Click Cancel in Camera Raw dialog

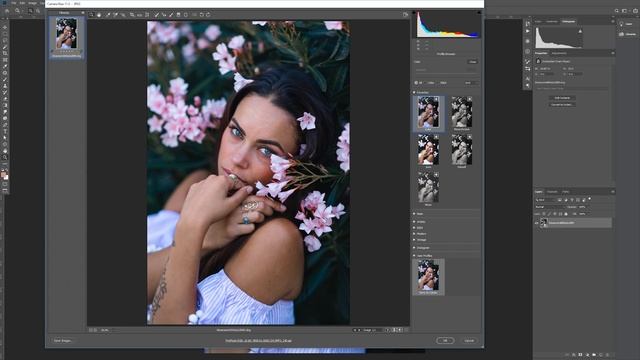click(x=469, y=340)
